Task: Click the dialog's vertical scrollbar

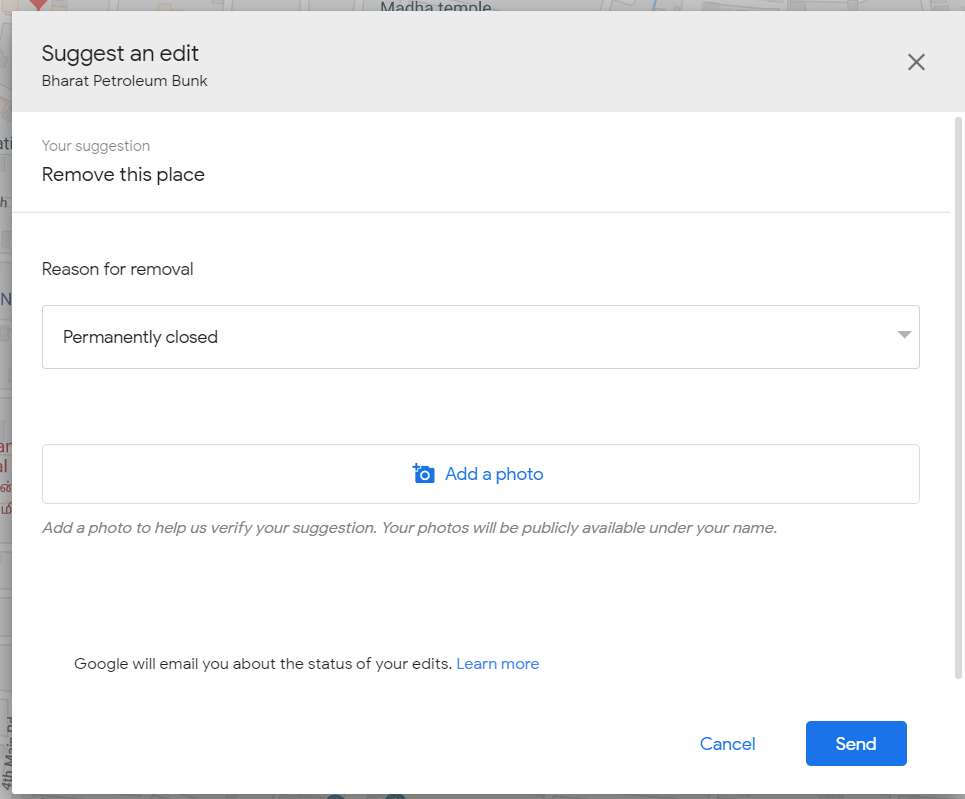Action: click(x=958, y=398)
